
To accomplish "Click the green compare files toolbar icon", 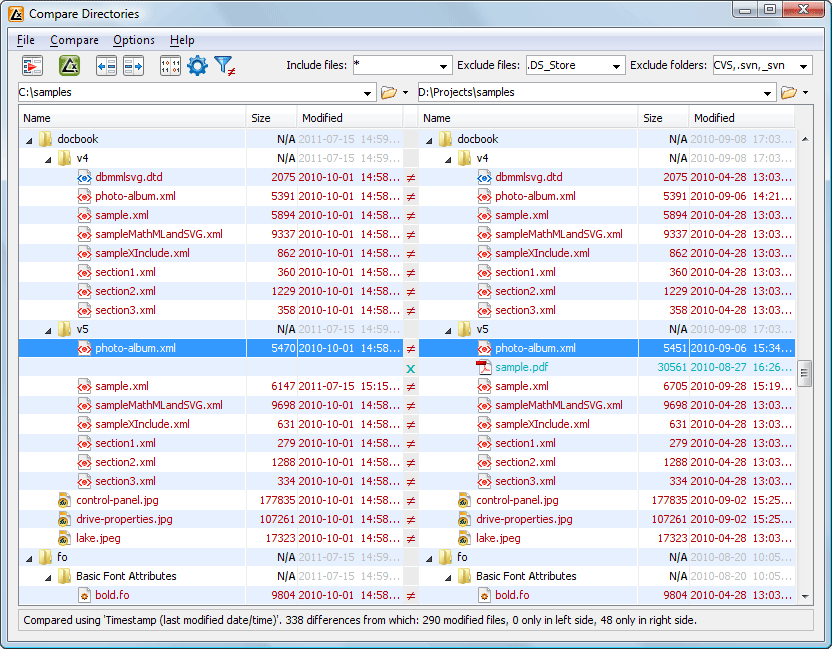I will pos(70,64).
